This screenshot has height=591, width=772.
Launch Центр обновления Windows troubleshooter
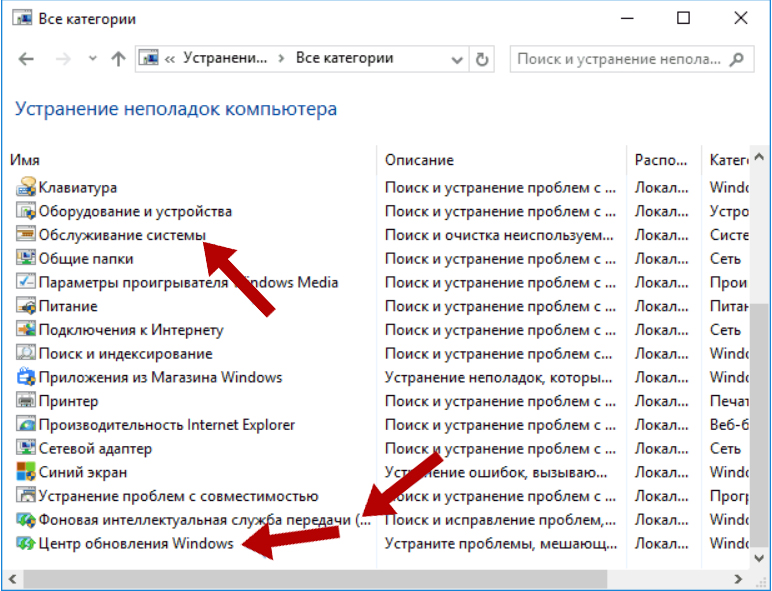[x=136, y=543]
